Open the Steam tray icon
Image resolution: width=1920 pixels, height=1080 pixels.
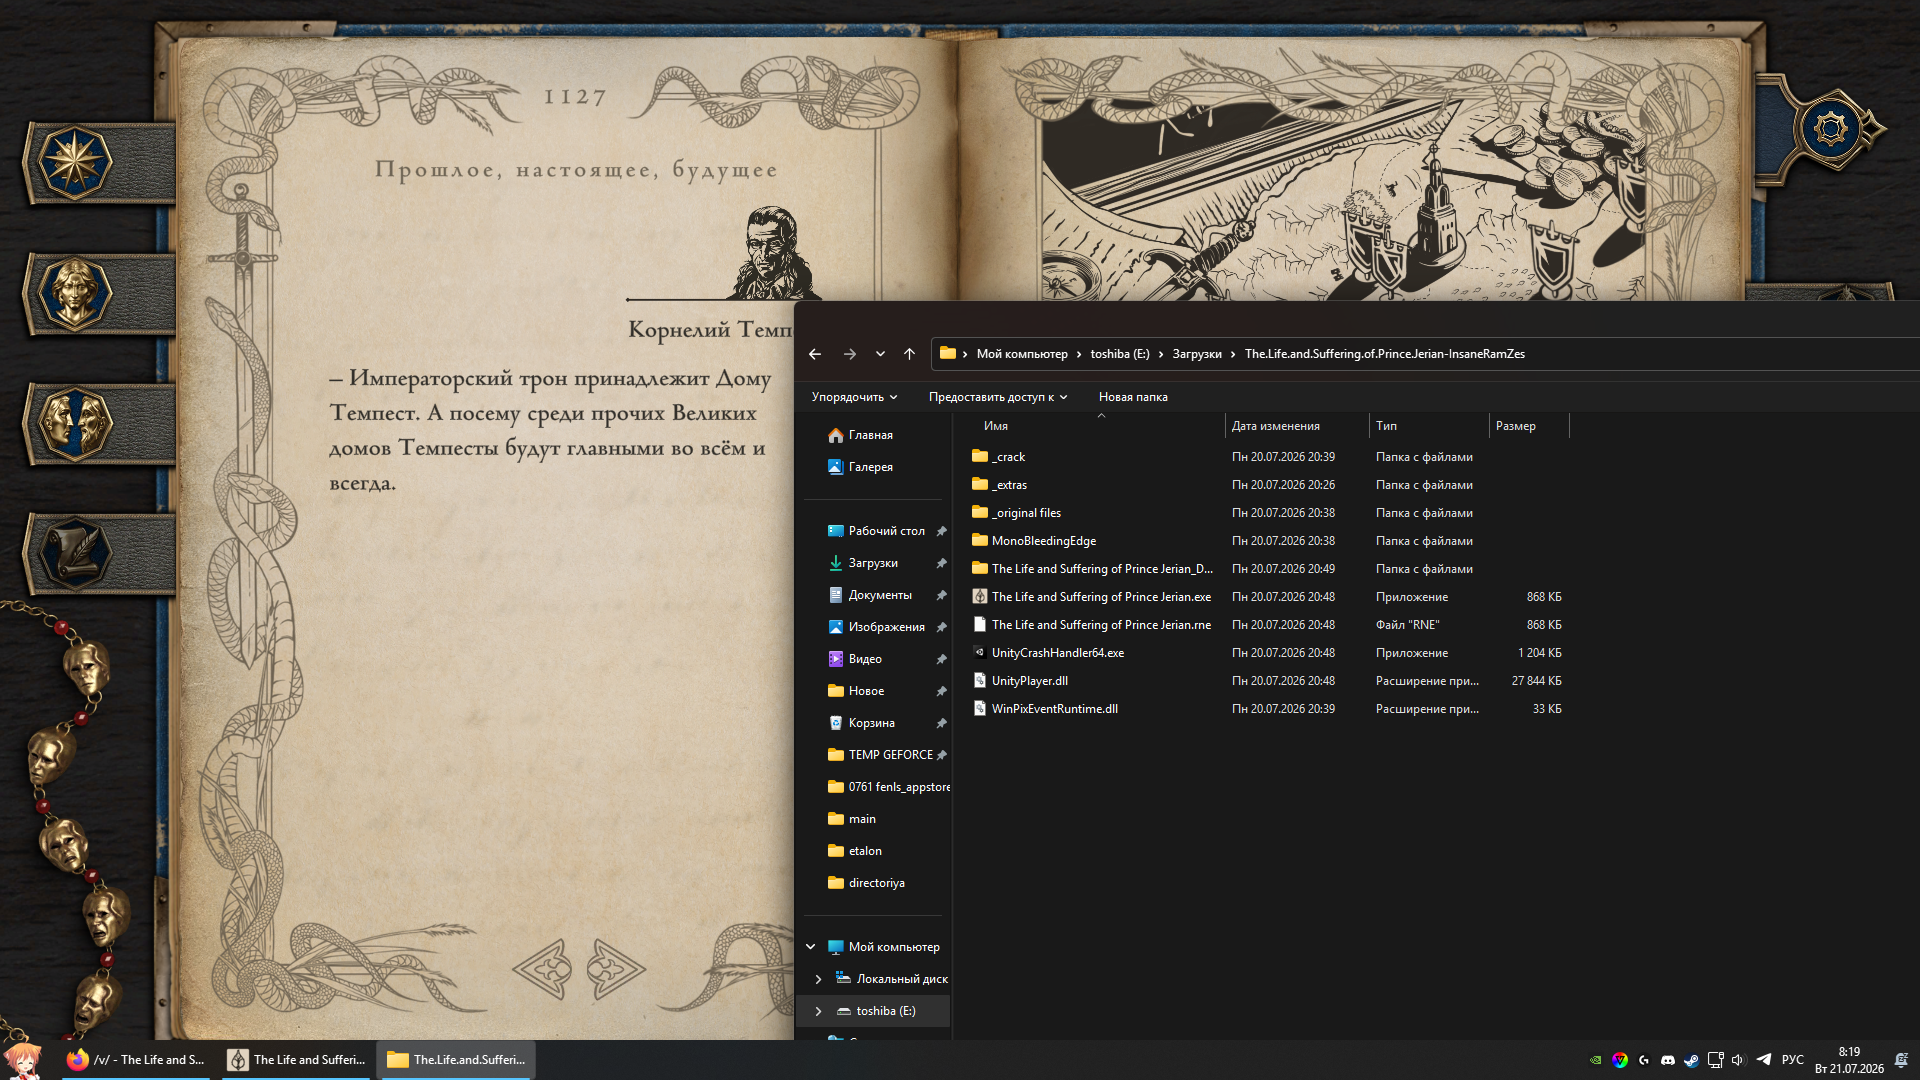tap(1691, 1060)
